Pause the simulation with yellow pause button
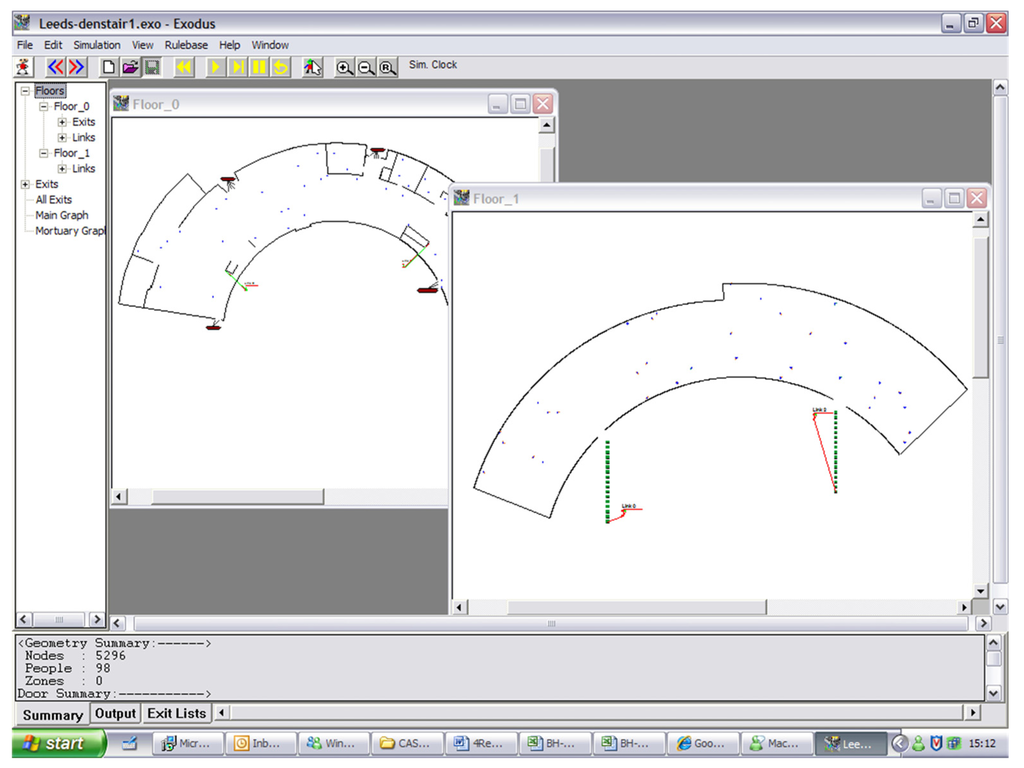This screenshot has height=768, width=1024. pos(259,67)
